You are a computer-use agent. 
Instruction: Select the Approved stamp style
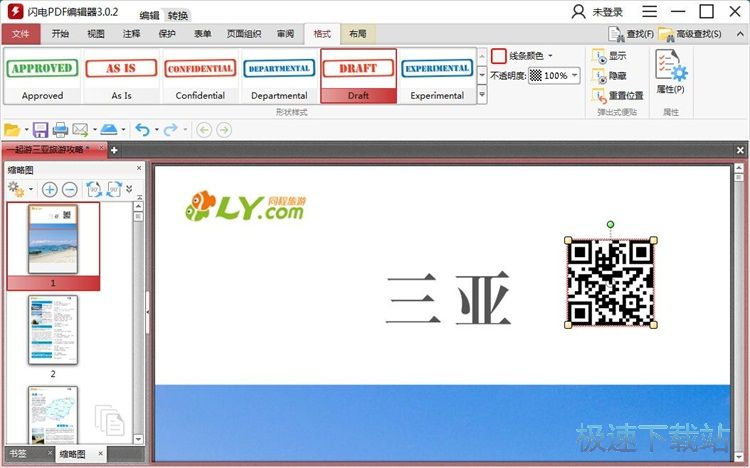42,76
